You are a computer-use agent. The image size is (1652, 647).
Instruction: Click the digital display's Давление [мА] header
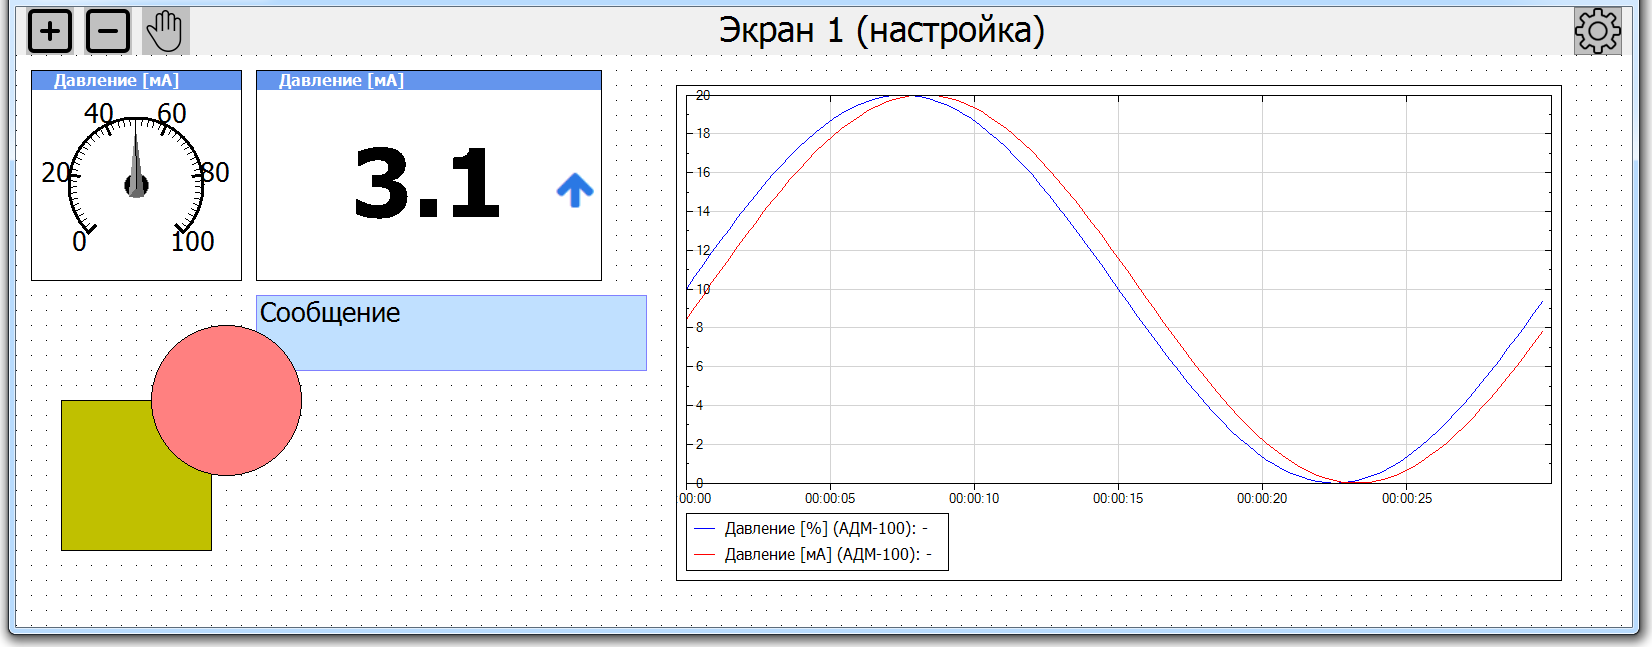pos(428,81)
